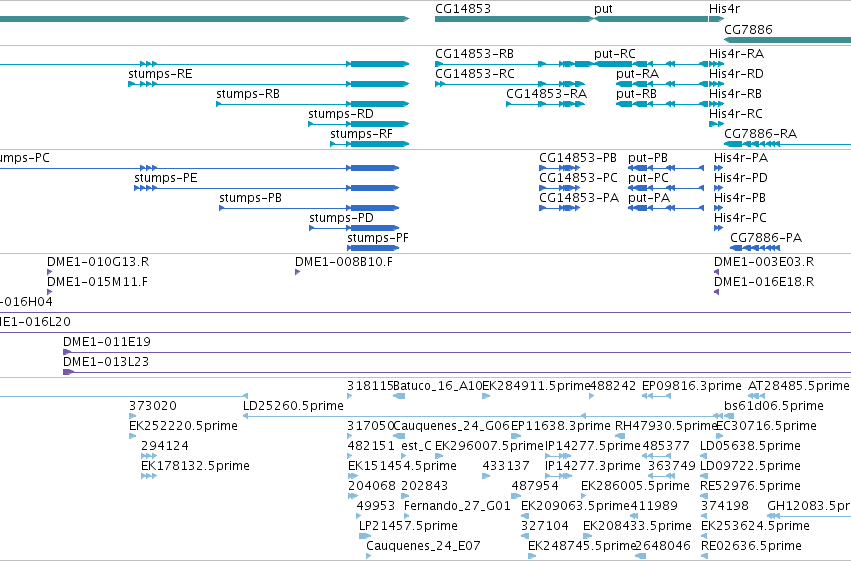The height and width of the screenshot is (561, 851).
Task: Select DME1-016E18.R clone end
Action: pyautogui.click(x=764, y=282)
